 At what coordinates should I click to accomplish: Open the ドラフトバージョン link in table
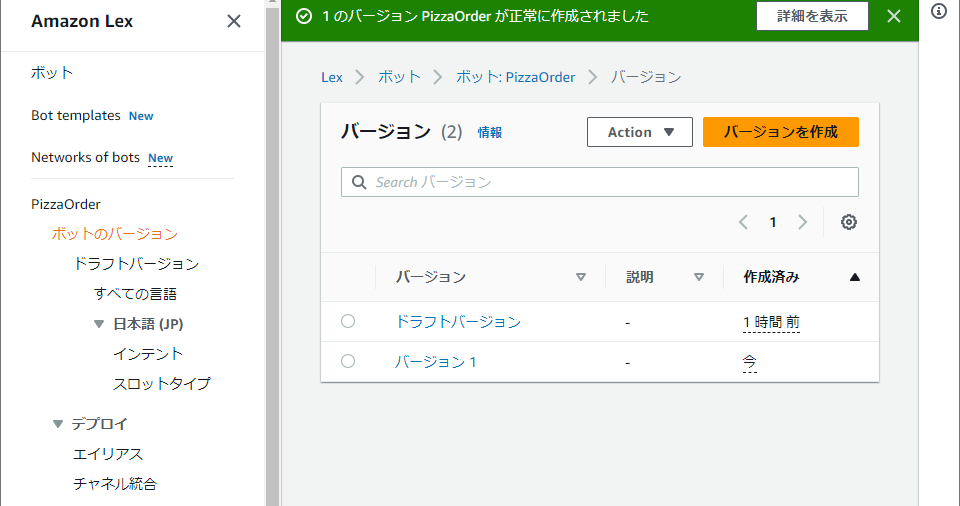click(x=458, y=322)
